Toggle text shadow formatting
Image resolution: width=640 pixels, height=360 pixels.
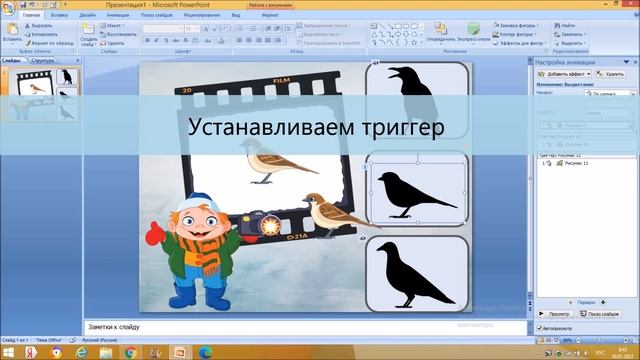(186, 40)
